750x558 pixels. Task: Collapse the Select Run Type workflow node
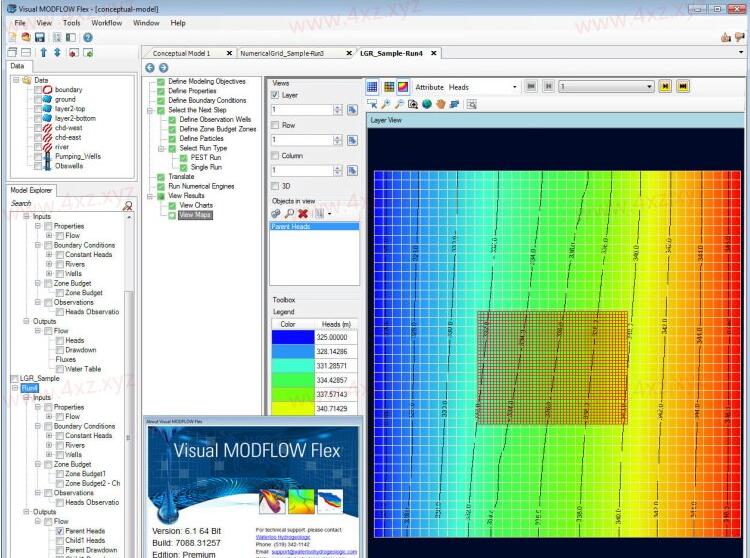[x=161, y=148]
